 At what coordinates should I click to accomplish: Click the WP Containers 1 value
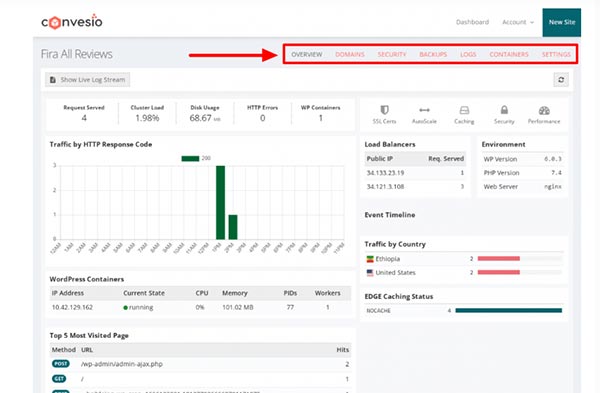tap(321, 118)
